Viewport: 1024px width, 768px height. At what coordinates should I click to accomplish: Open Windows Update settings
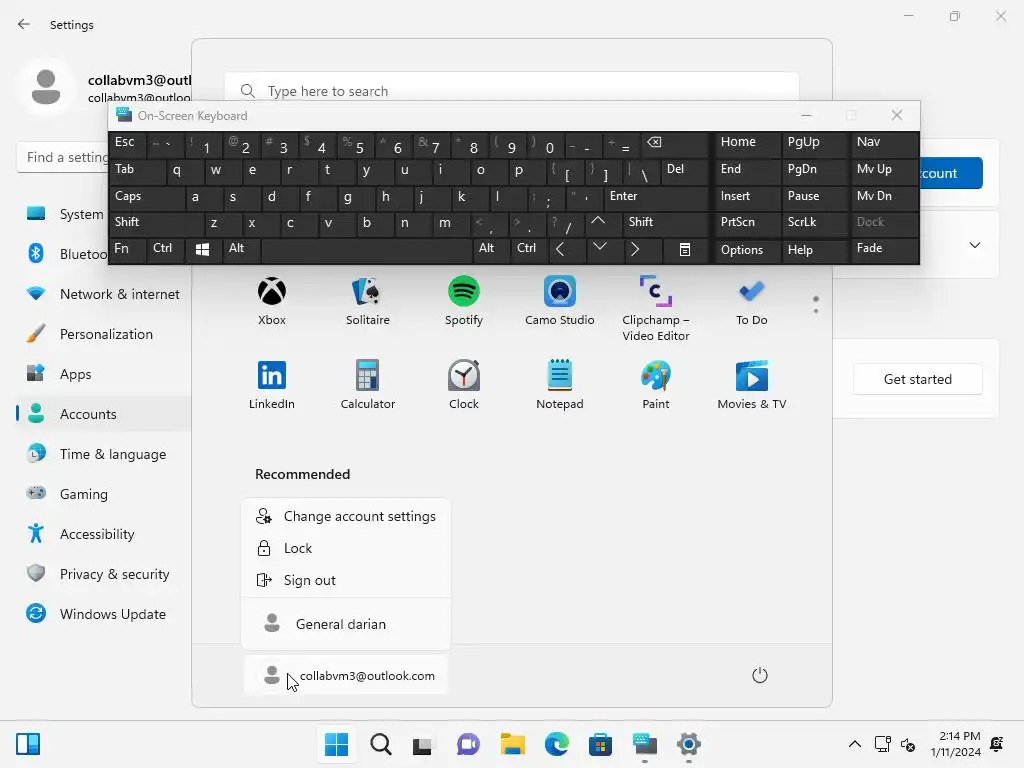(104, 615)
